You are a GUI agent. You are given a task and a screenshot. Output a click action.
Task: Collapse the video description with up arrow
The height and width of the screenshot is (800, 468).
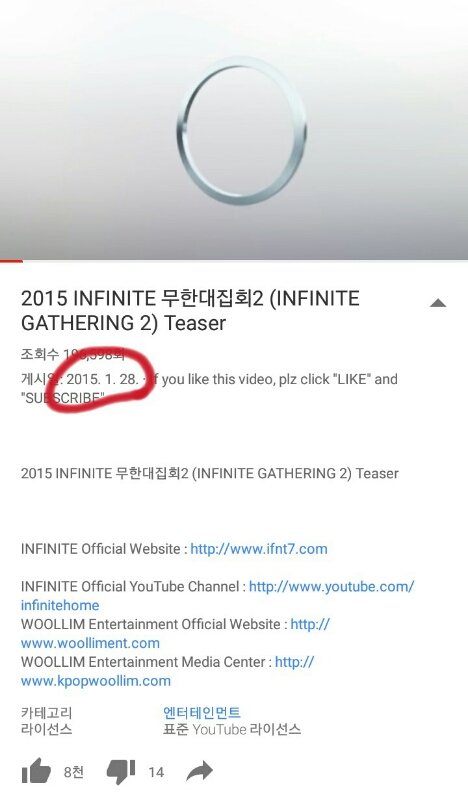438,303
